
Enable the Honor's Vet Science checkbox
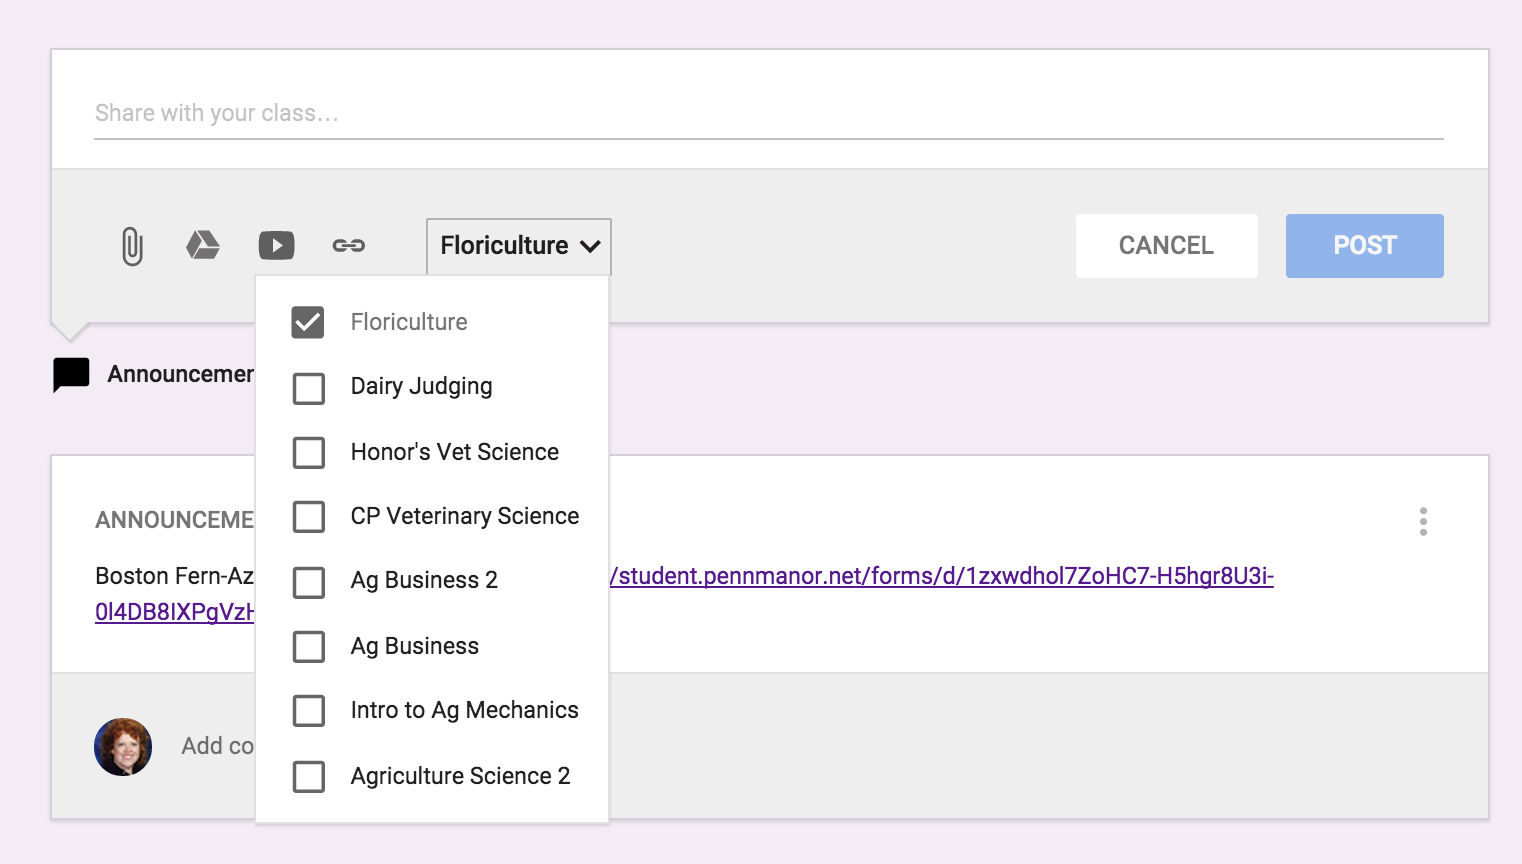pyautogui.click(x=308, y=452)
